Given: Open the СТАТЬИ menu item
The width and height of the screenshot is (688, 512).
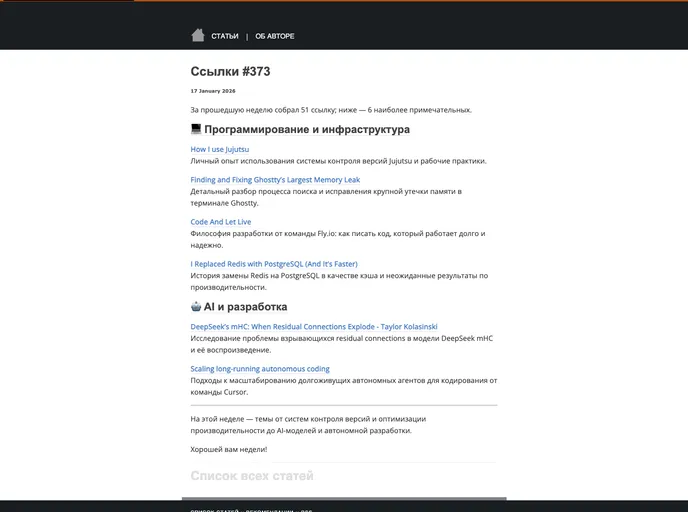Looking at the screenshot, I should 225,36.
